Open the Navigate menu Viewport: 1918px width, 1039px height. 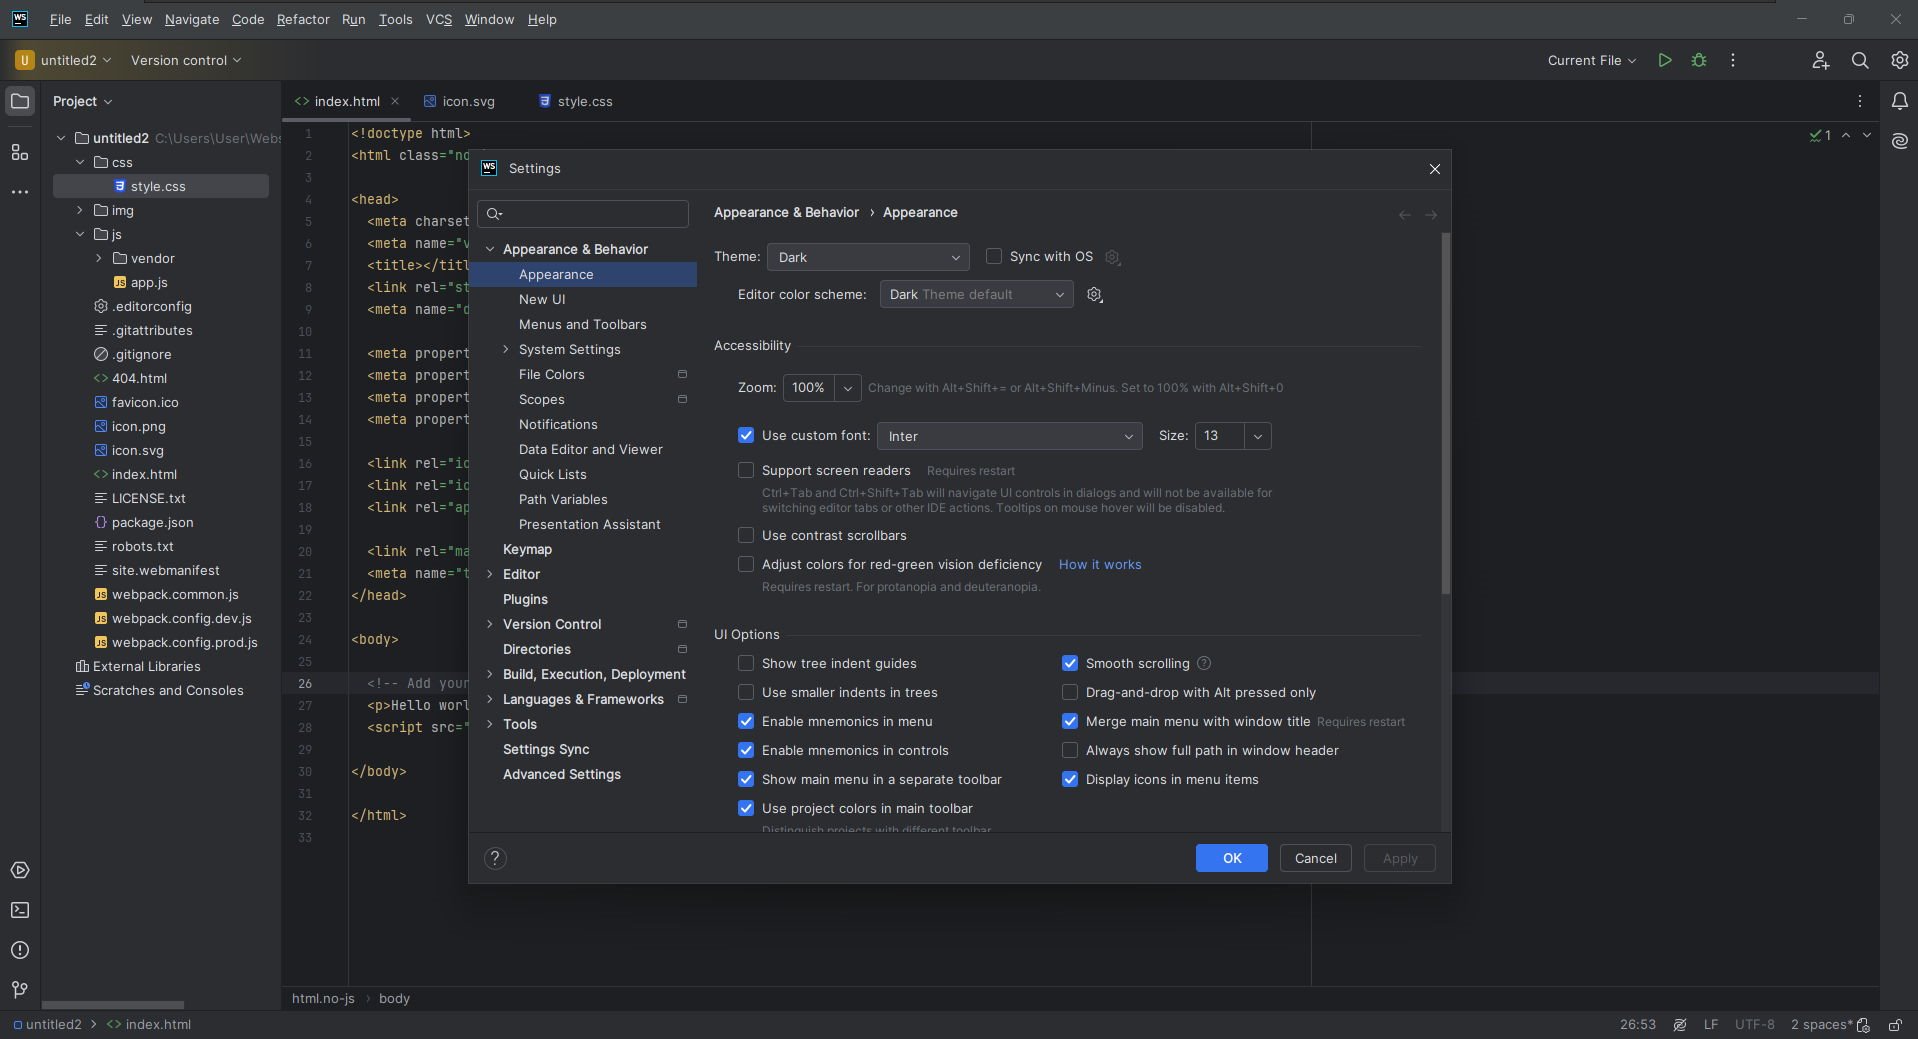[x=192, y=19]
